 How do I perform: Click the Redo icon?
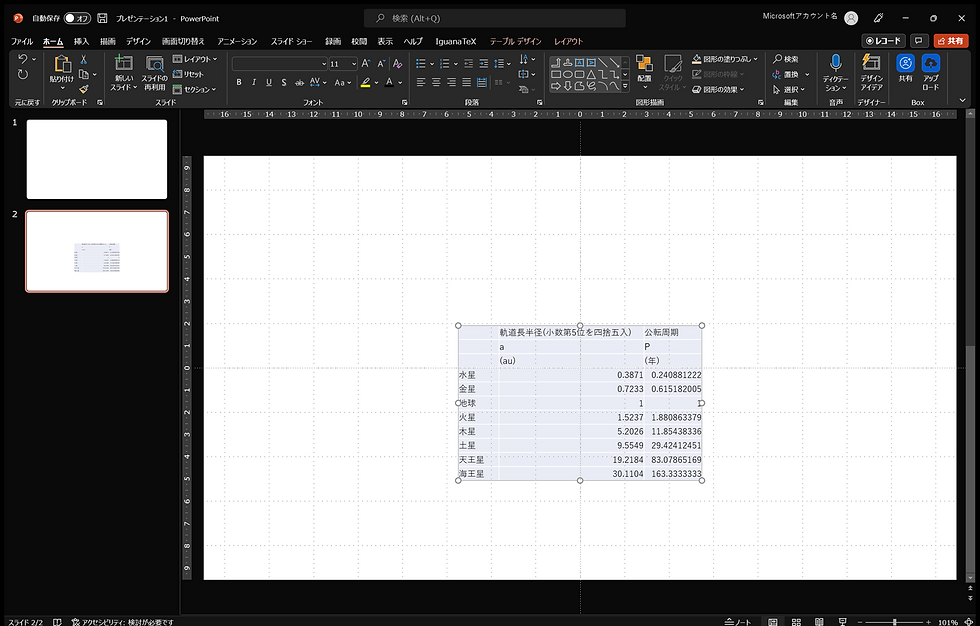click(23, 75)
